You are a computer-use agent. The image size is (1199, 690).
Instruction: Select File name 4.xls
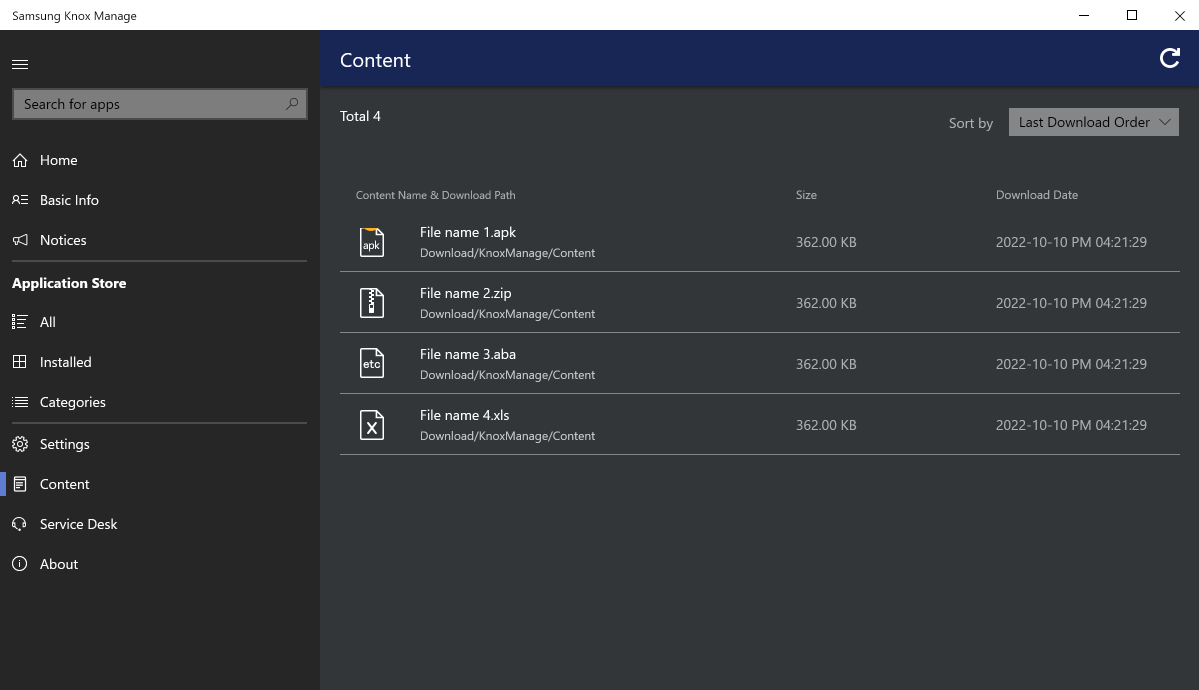(464, 415)
